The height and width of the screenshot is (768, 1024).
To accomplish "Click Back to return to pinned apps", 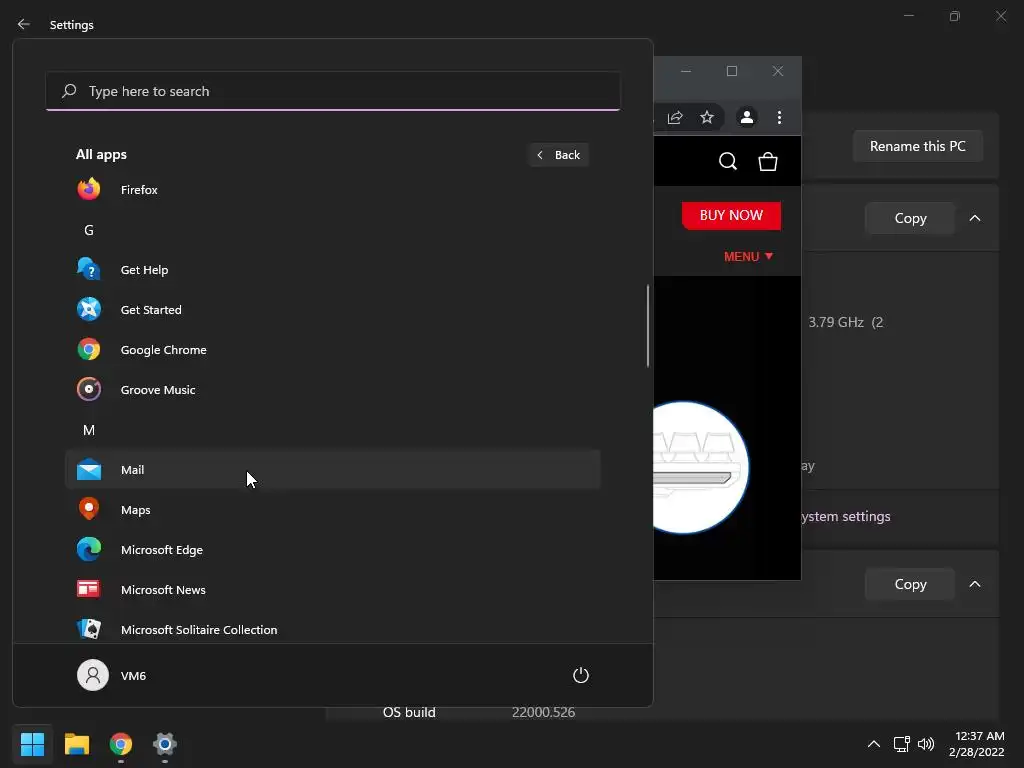I will point(558,155).
